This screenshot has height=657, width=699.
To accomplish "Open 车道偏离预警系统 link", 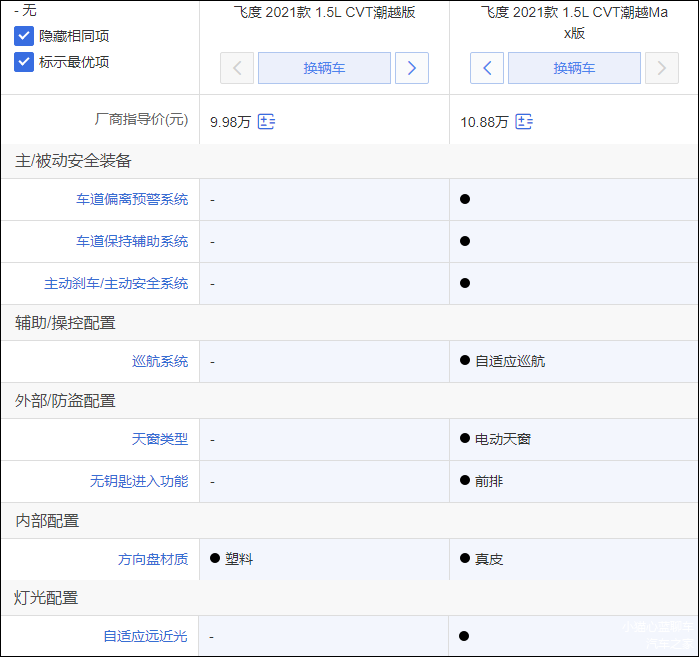I will 132,200.
